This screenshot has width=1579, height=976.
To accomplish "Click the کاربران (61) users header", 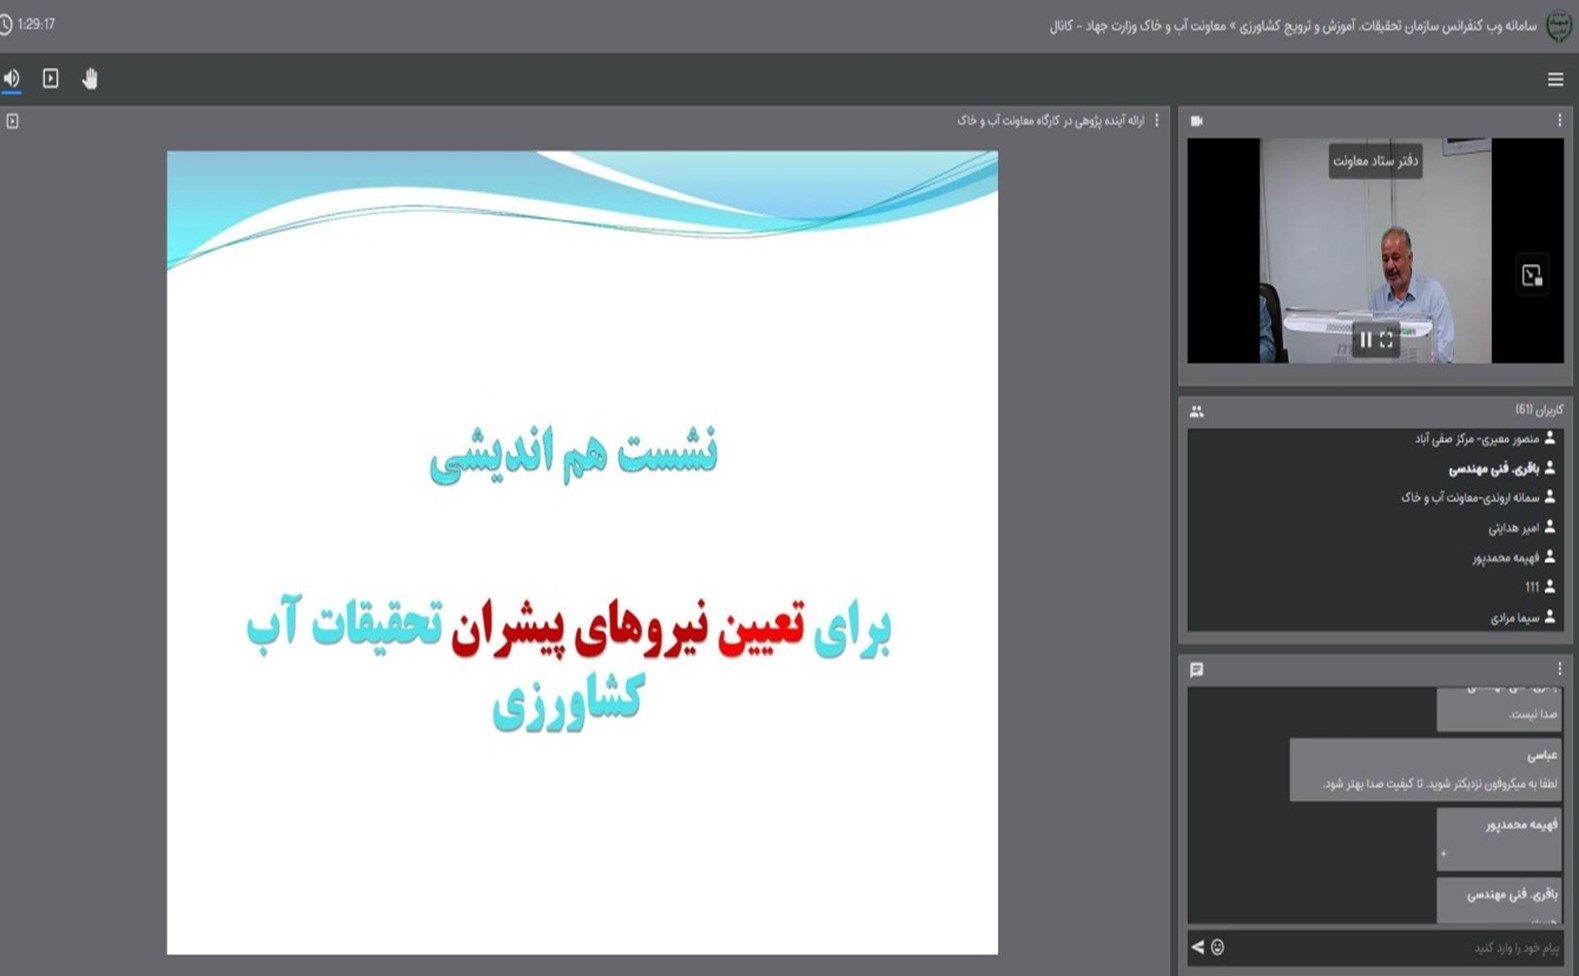I will [x=1539, y=410].
